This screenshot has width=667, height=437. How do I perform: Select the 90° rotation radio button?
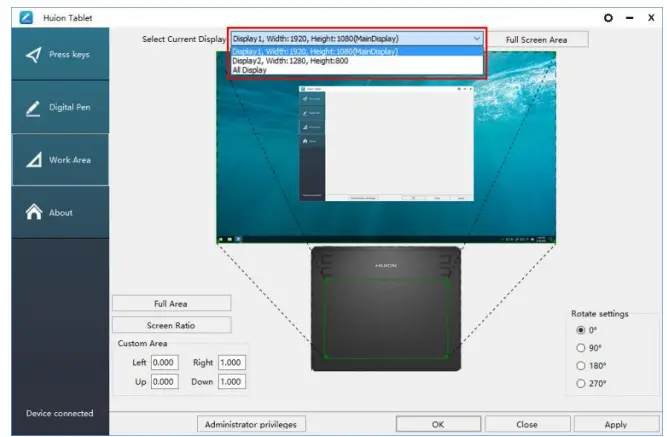[x=581, y=348]
